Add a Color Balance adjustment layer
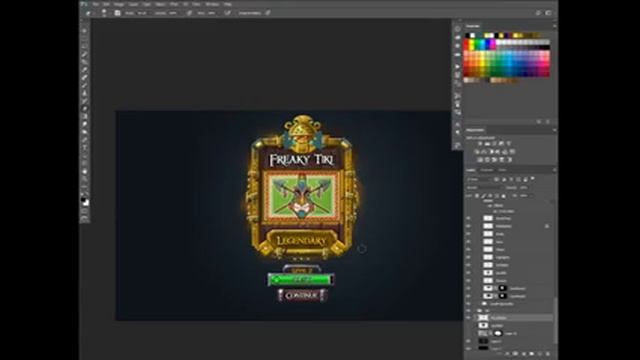 (x=484, y=151)
